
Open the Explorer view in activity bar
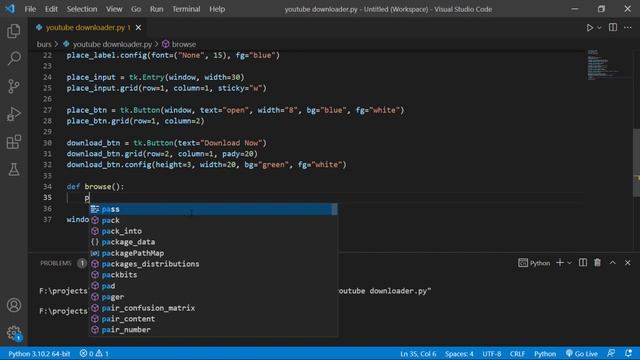(14, 31)
